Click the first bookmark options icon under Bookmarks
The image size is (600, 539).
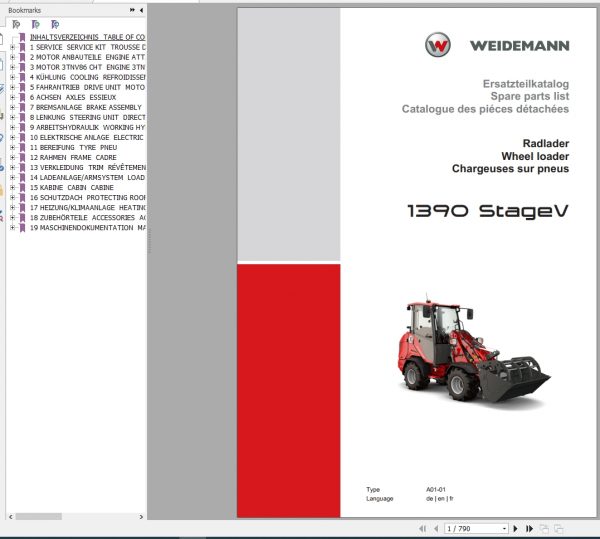(x=16, y=24)
